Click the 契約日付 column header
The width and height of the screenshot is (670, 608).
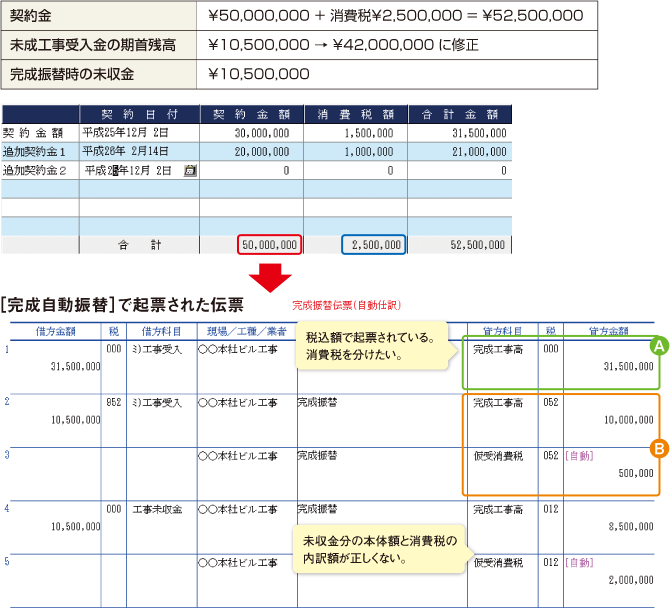coord(139,113)
